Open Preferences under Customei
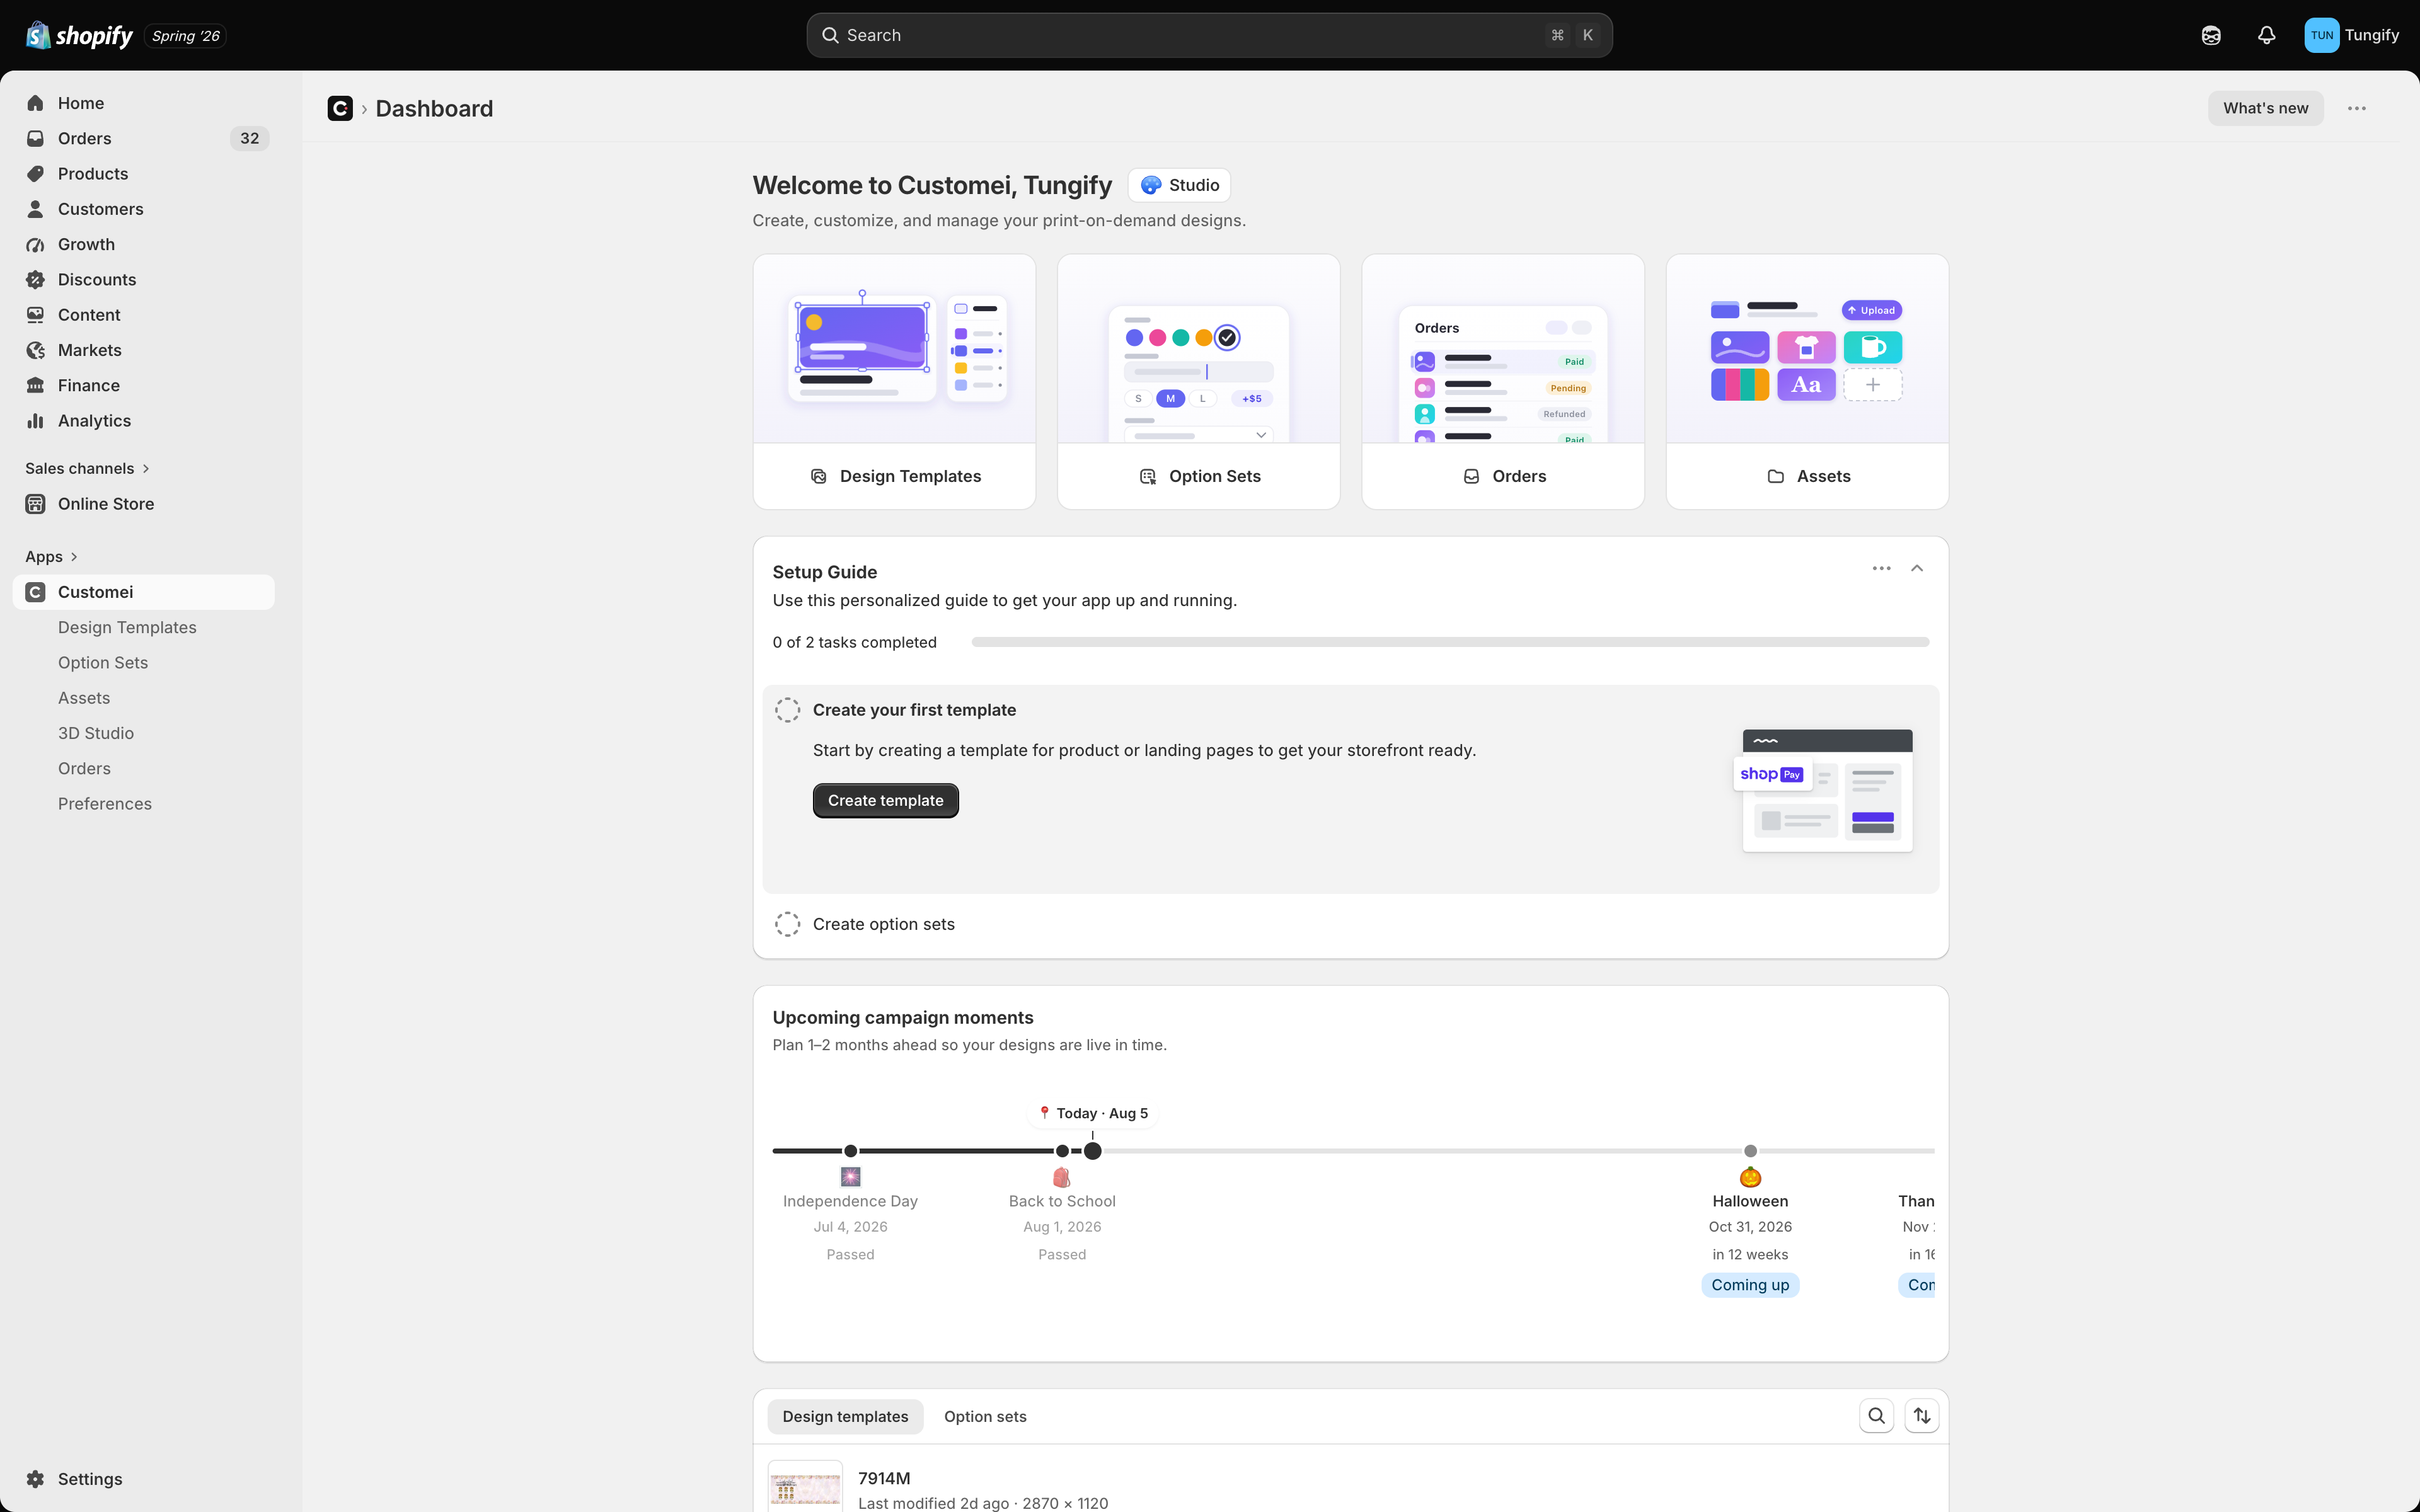This screenshot has height=1512, width=2420. click(x=105, y=804)
